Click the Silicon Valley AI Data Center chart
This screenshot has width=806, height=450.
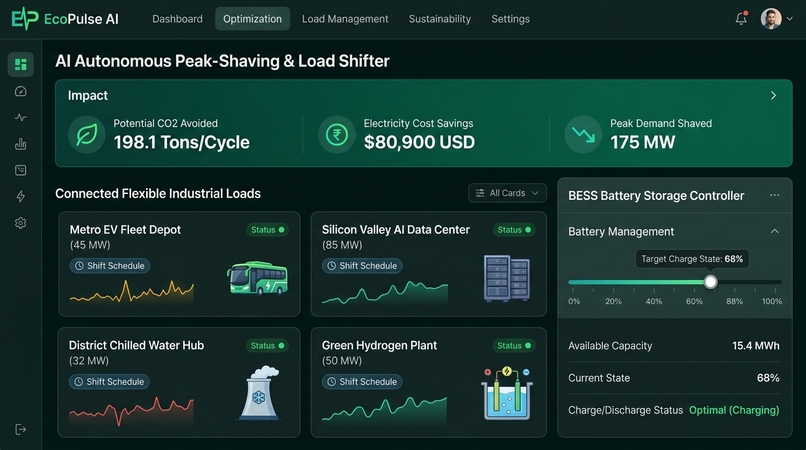[x=385, y=293]
